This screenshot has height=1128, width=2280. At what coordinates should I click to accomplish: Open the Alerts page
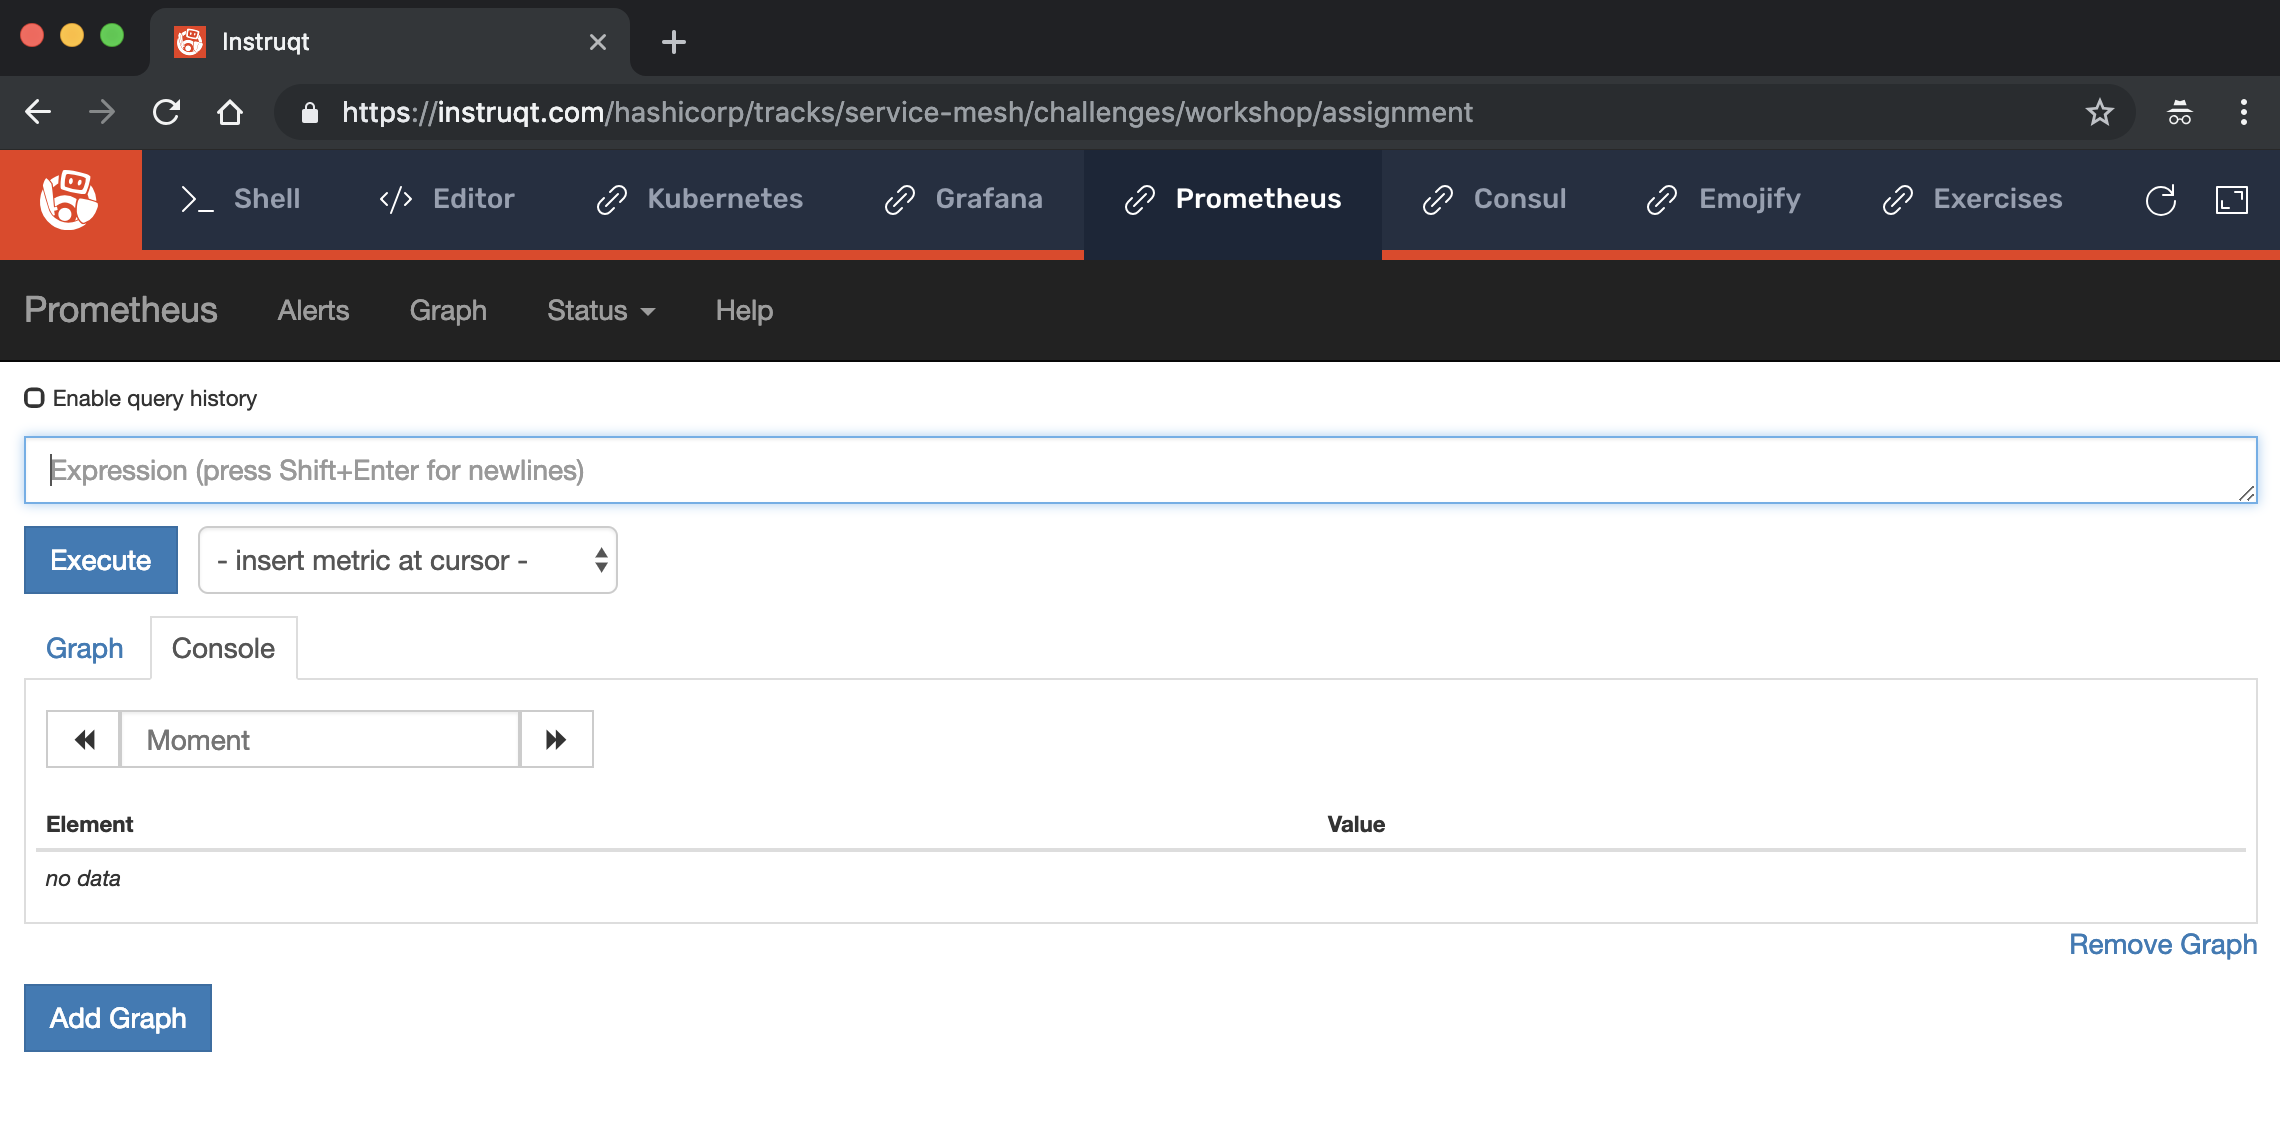313,311
